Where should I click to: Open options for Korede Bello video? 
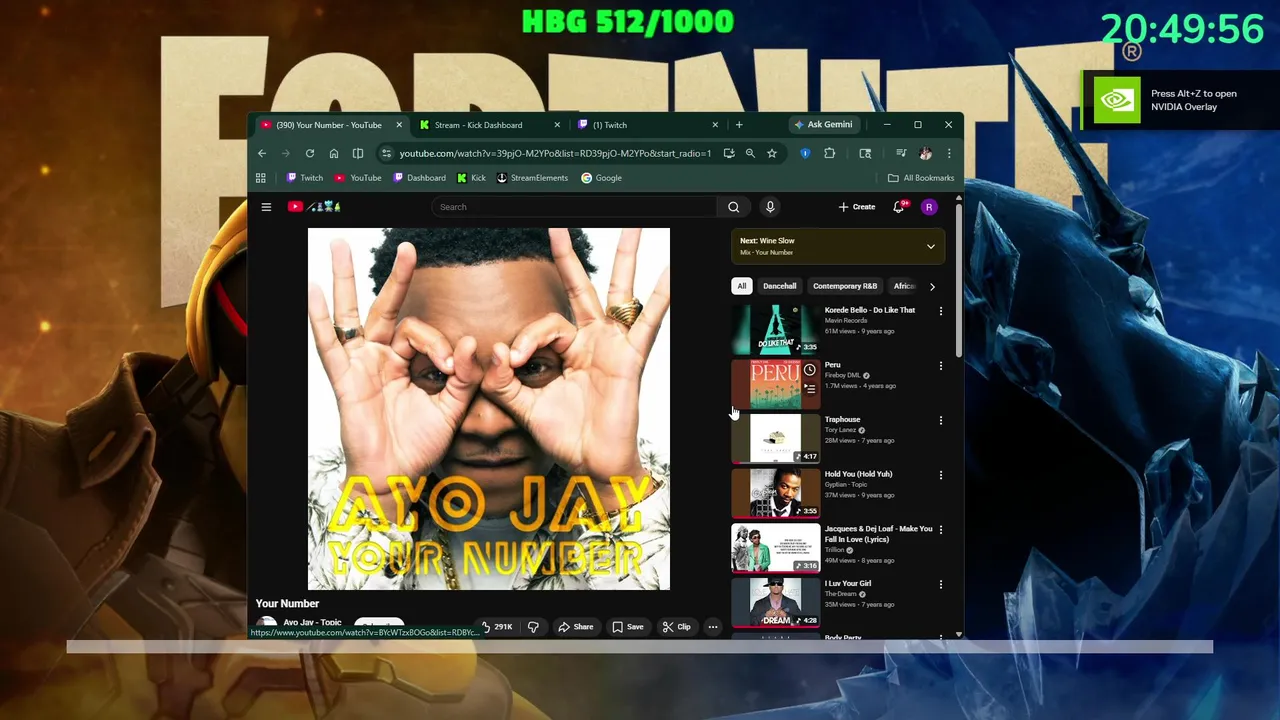pos(940,311)
